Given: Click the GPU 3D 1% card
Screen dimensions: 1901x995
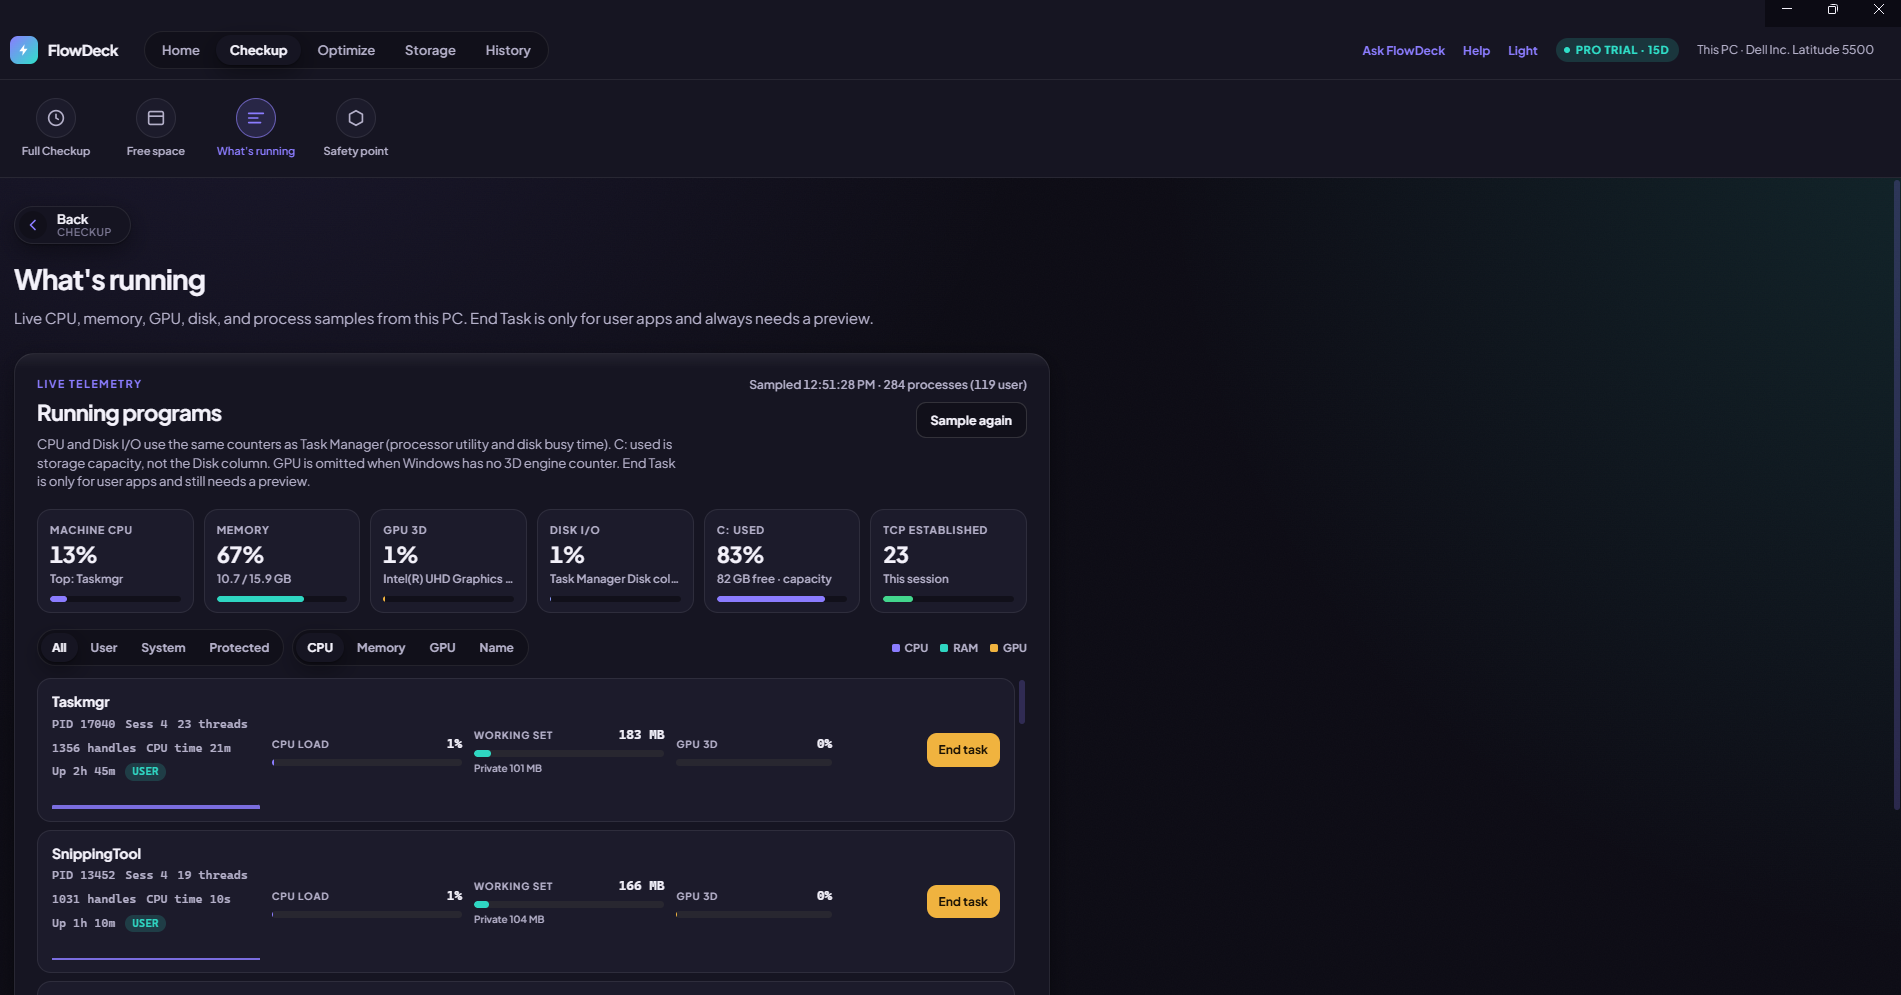Looking at the screenshot, I should point(448,560).
